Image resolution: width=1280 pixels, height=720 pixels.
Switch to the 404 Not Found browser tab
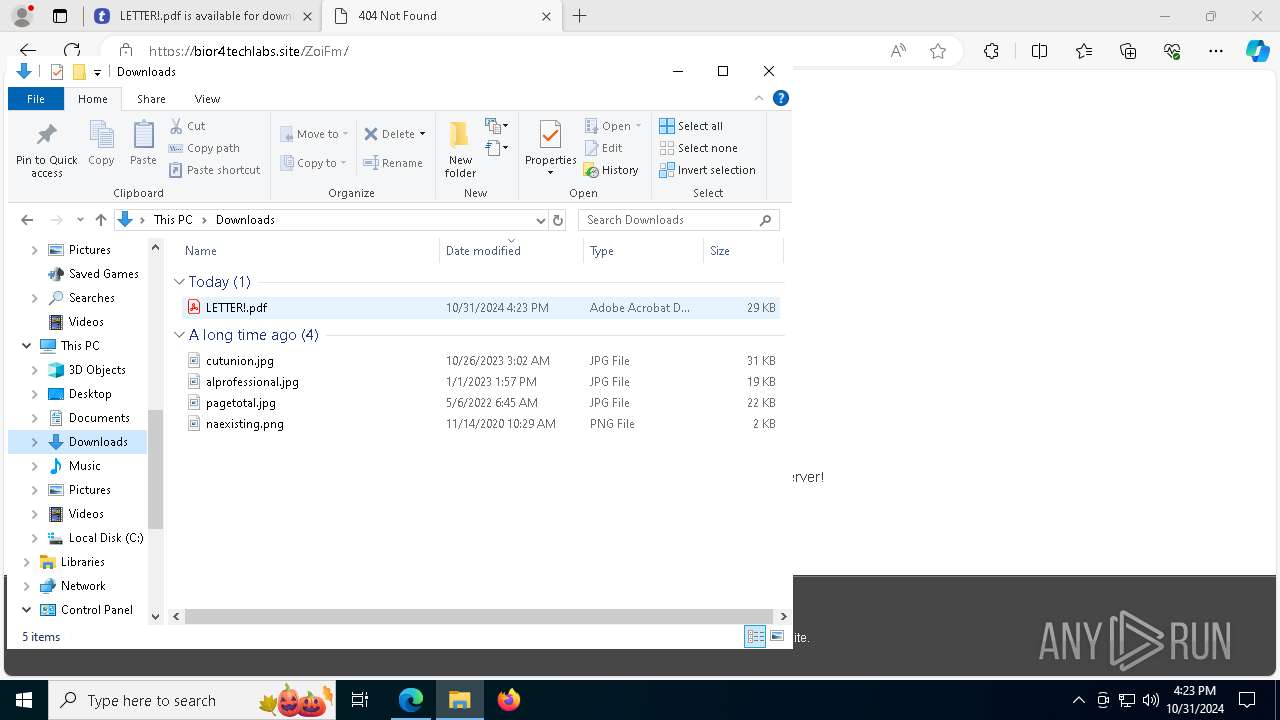click(442, 16)
